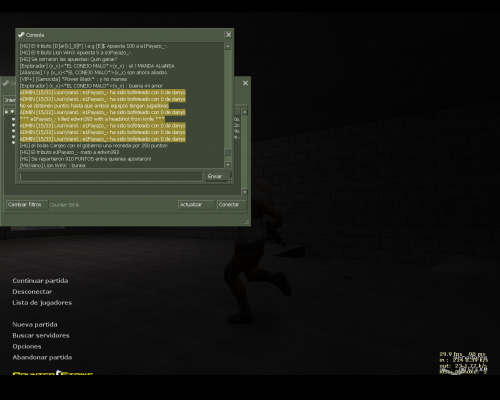This screenshot has width=500, height=400.
Task: Close the server browser window behind the console
Action: [x=245, y=83]
